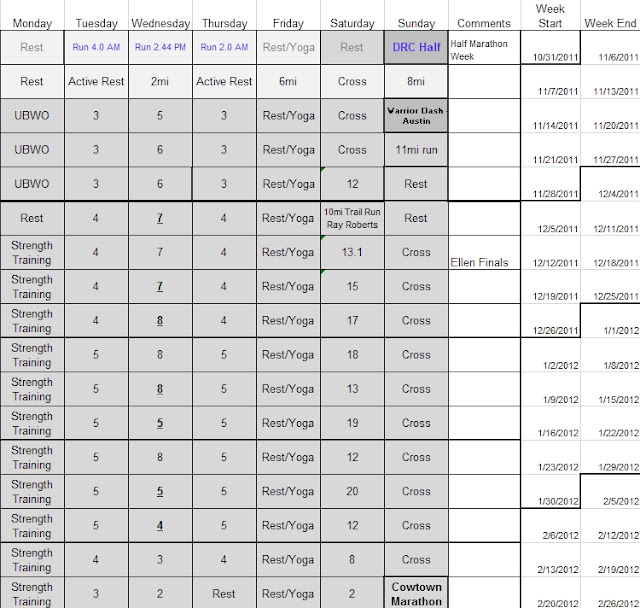Select the '10mi Trail Run Ray Roberts' cell
Viewport: 640px width, 608px height.
tap(352, 218)
